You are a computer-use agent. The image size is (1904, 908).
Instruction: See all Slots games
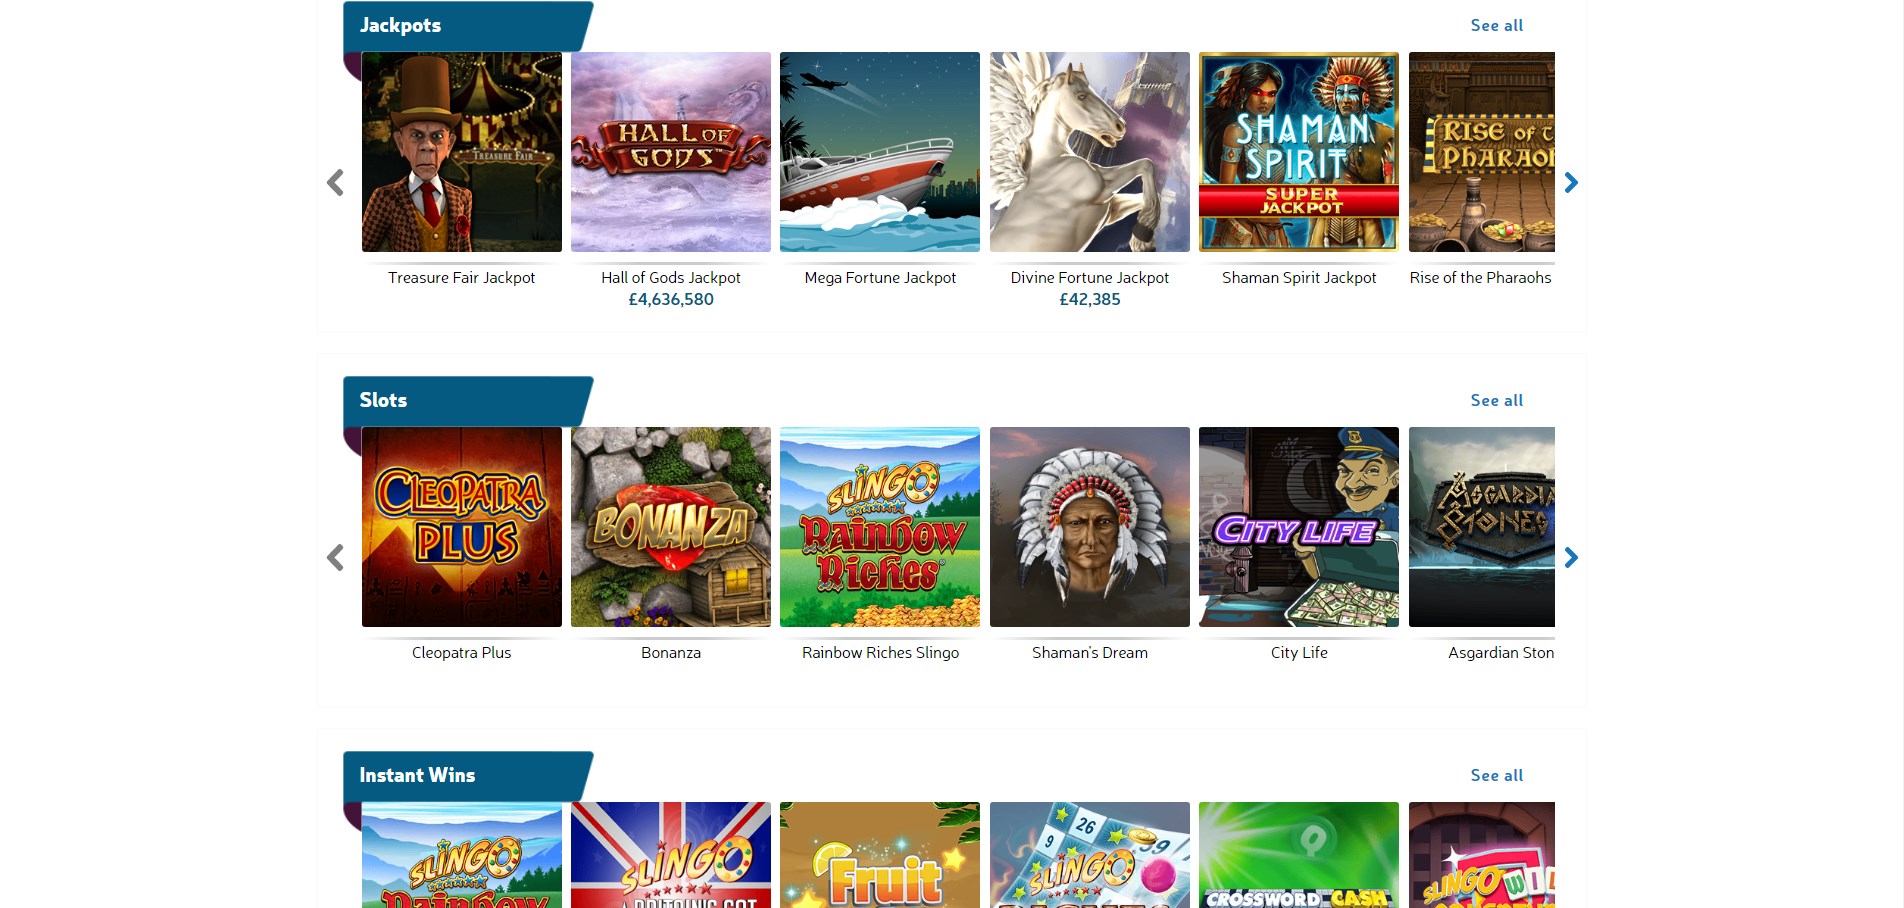tap(1497, 400)
